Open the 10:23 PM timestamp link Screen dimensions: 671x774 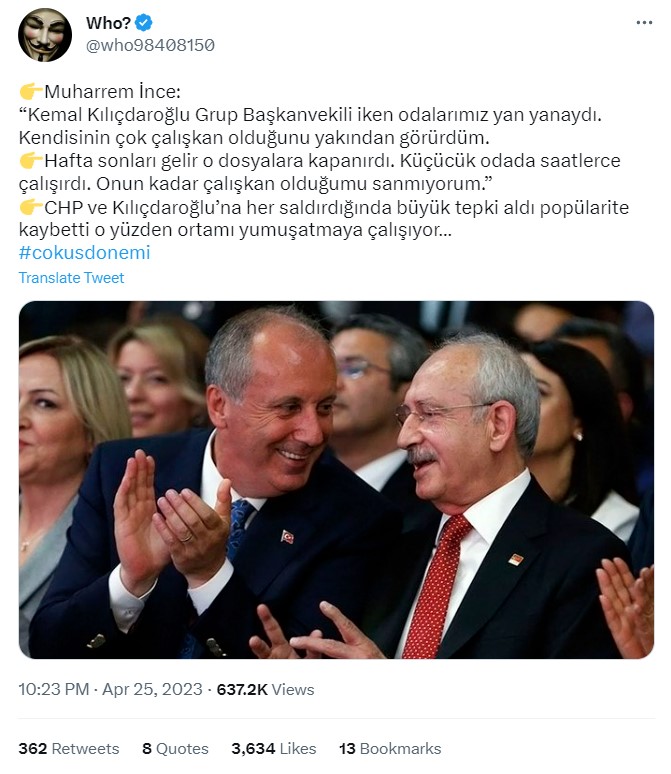[x=54, y=689]
